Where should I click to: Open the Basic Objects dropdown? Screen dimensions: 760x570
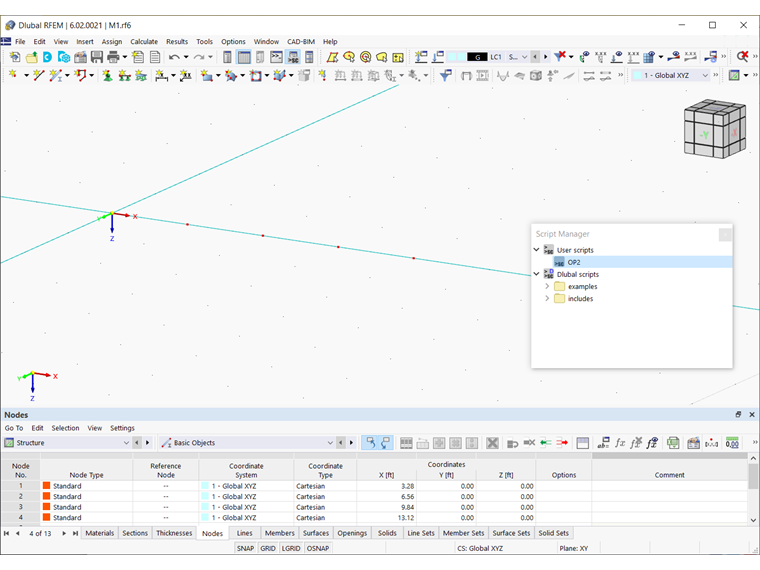pos(330,443)
